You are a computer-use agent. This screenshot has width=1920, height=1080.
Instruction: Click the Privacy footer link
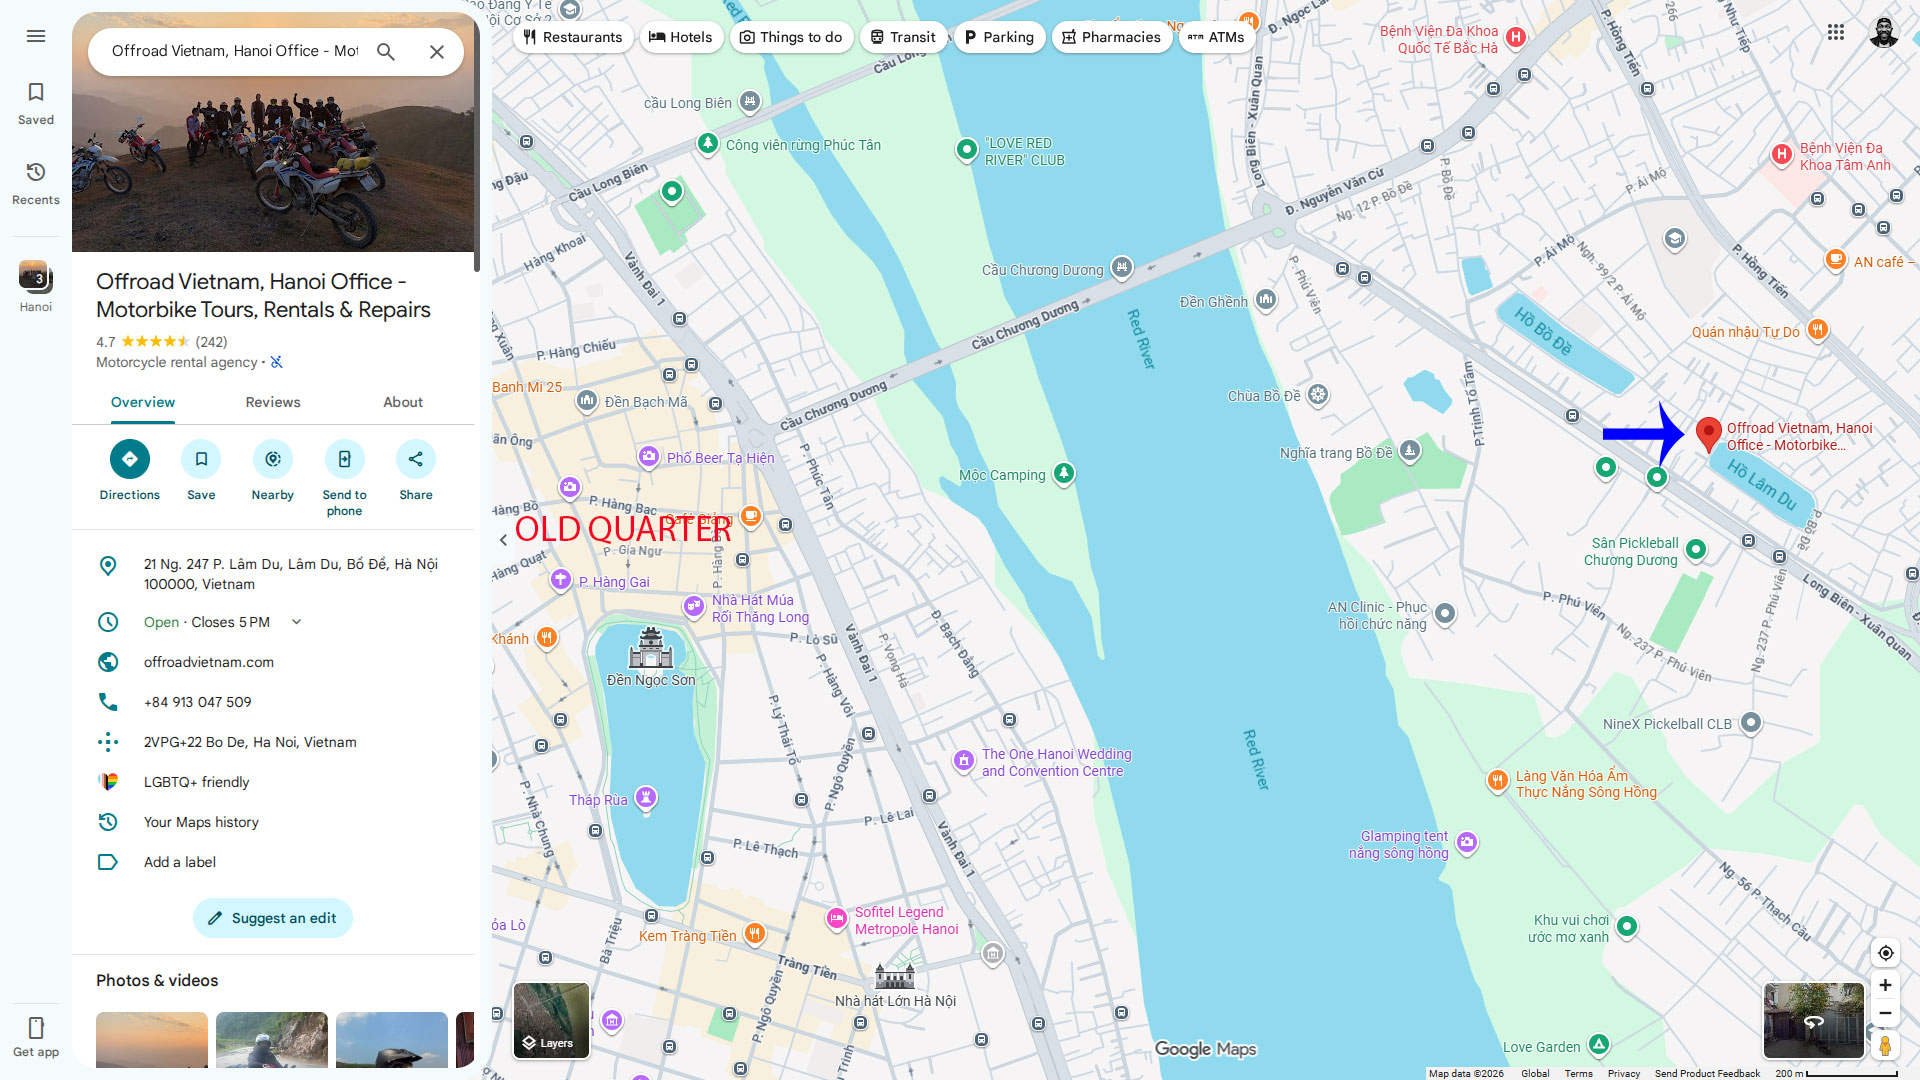pos(1624,1073)
